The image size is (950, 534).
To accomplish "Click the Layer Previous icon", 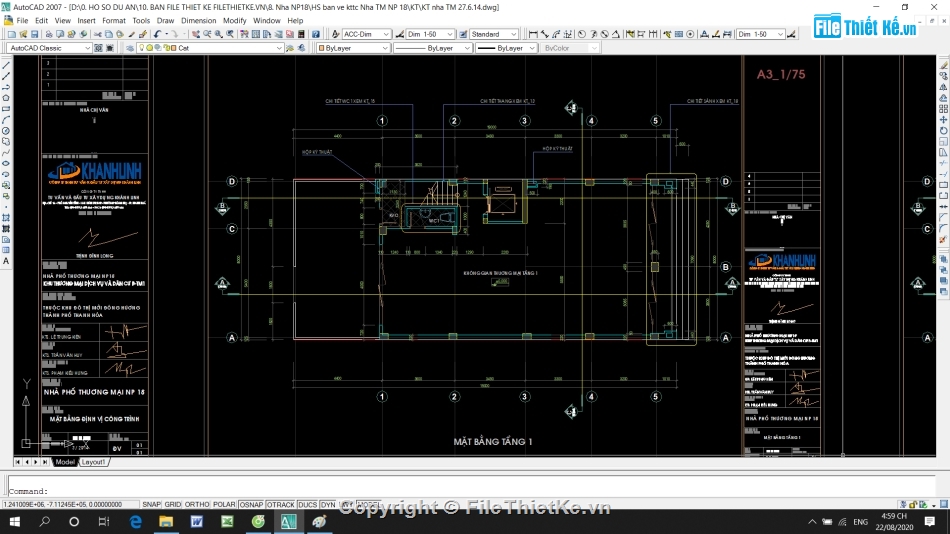I will coord(301,48).
